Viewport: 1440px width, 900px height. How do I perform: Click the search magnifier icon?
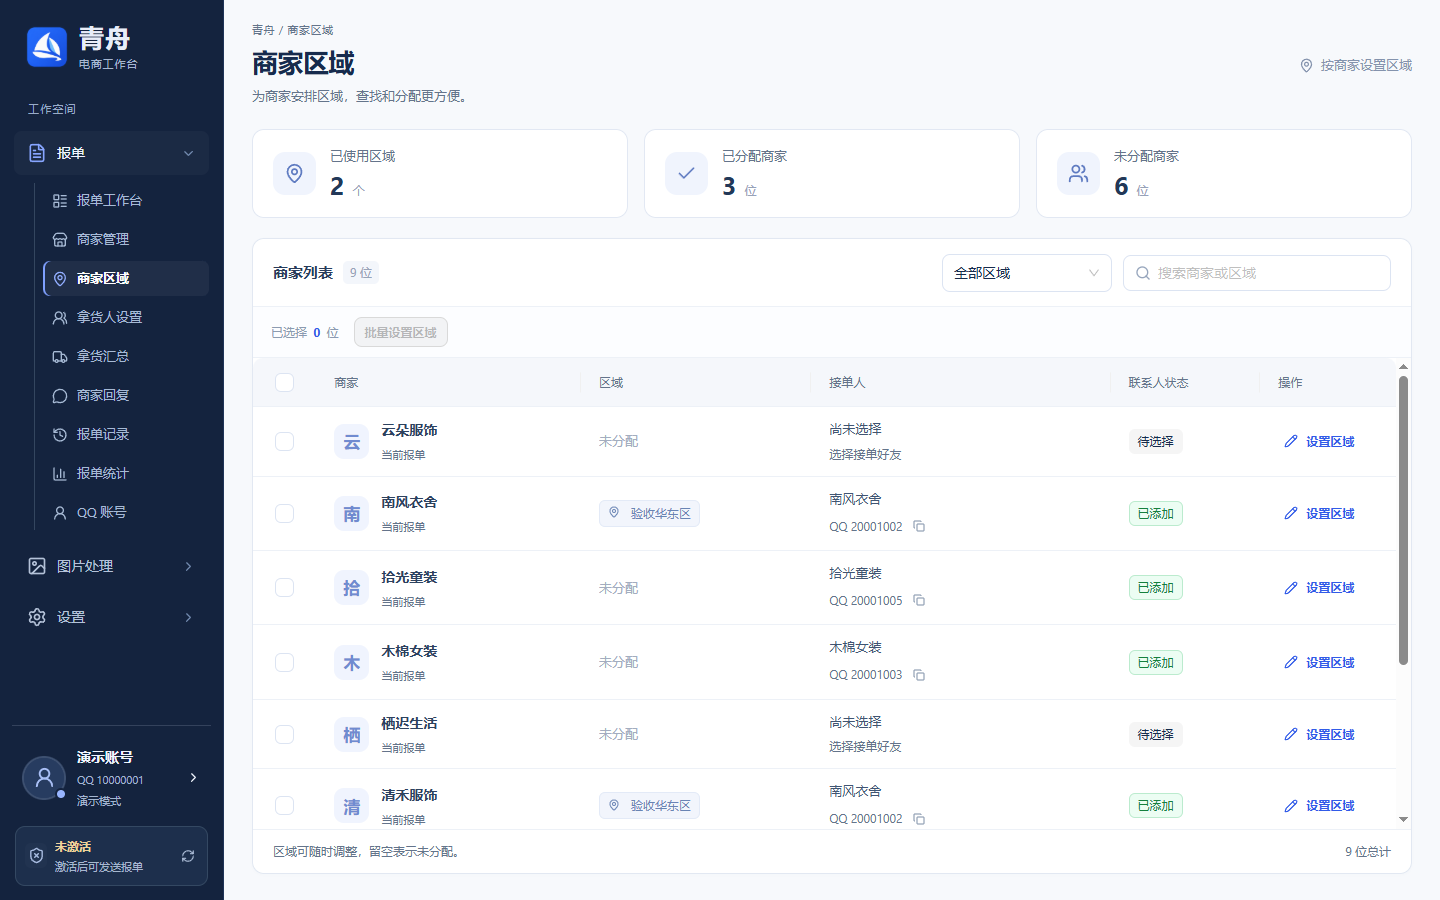pos(1142,273)
